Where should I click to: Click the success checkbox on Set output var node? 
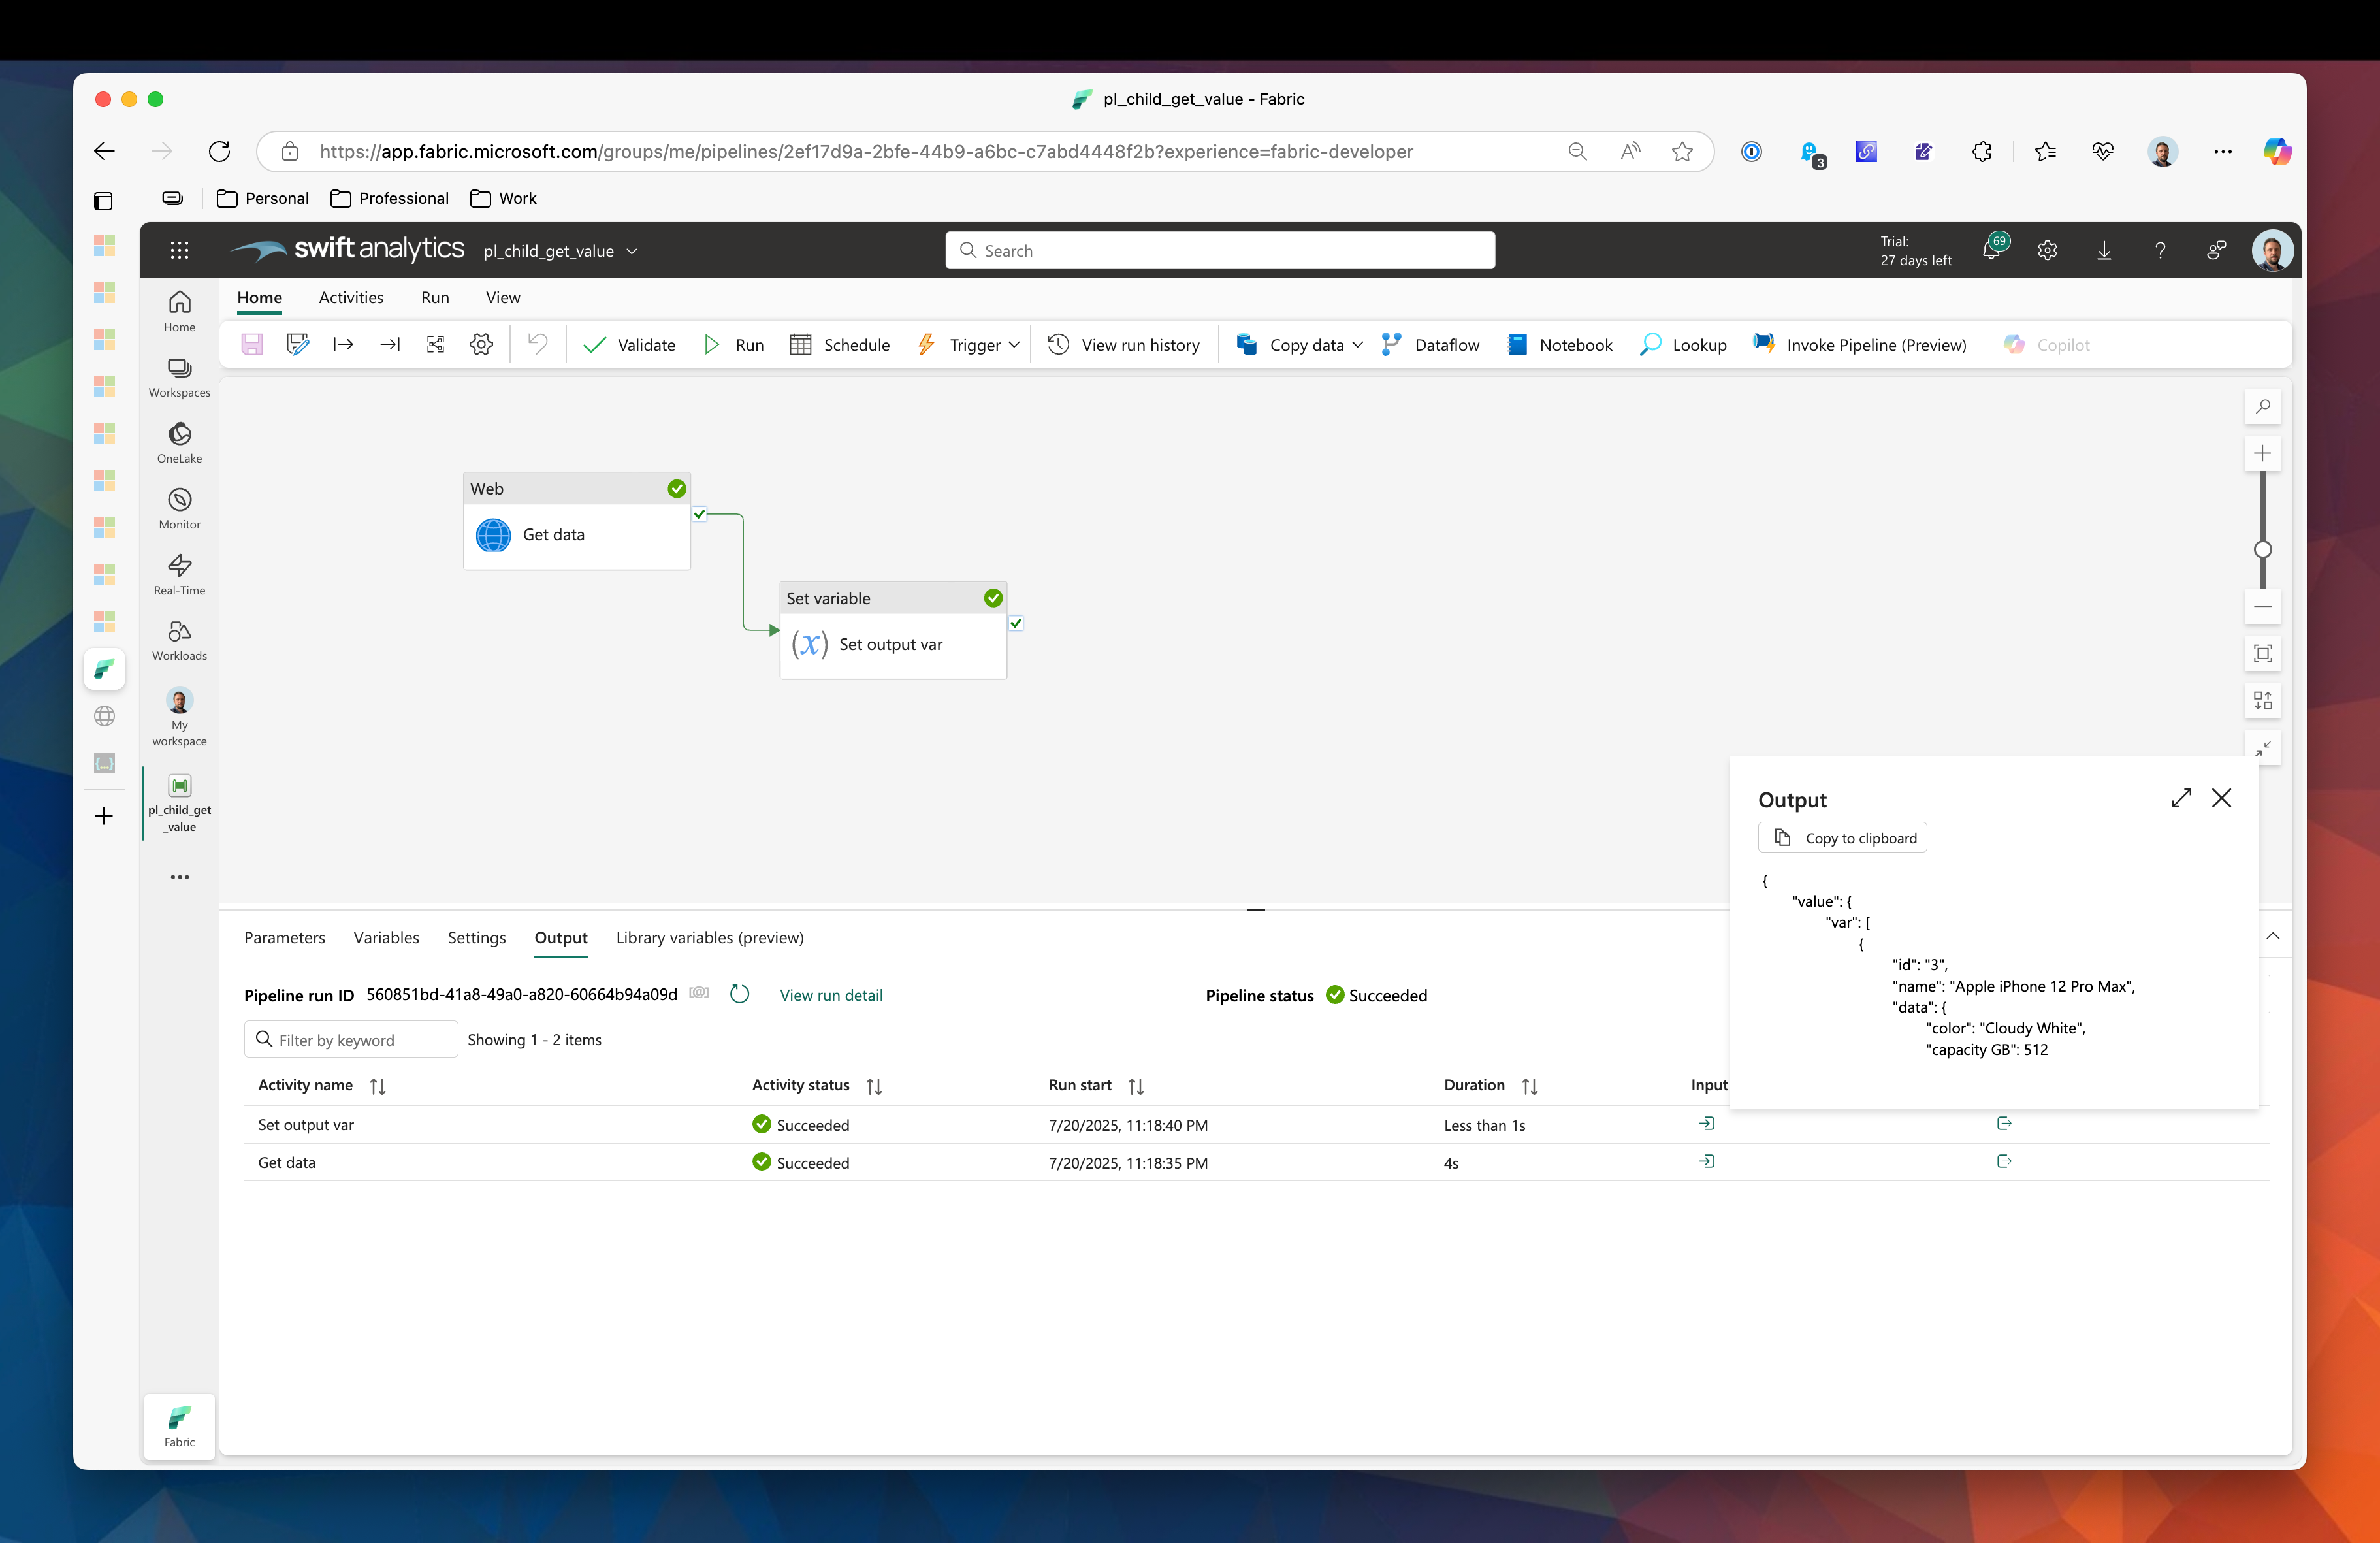(1016, 623)
